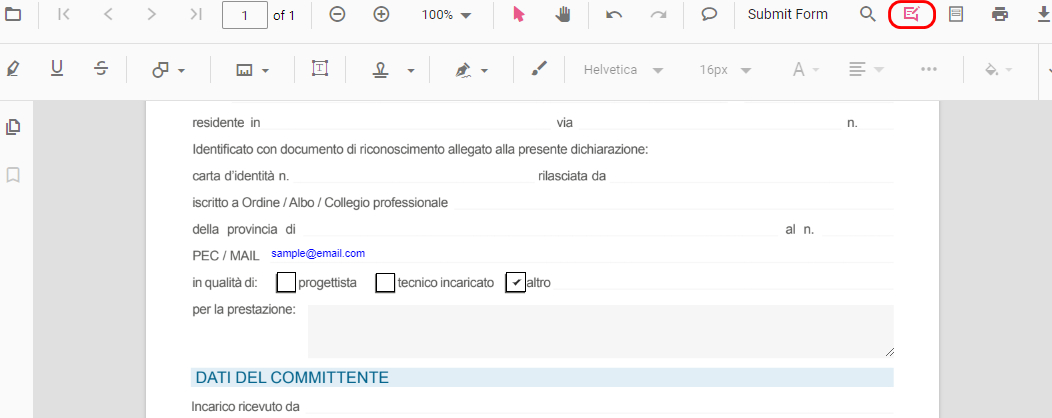Open the 100% zoom level dropdown
The width and height of the screenshot is (1052, 418).
click(446, 15)
